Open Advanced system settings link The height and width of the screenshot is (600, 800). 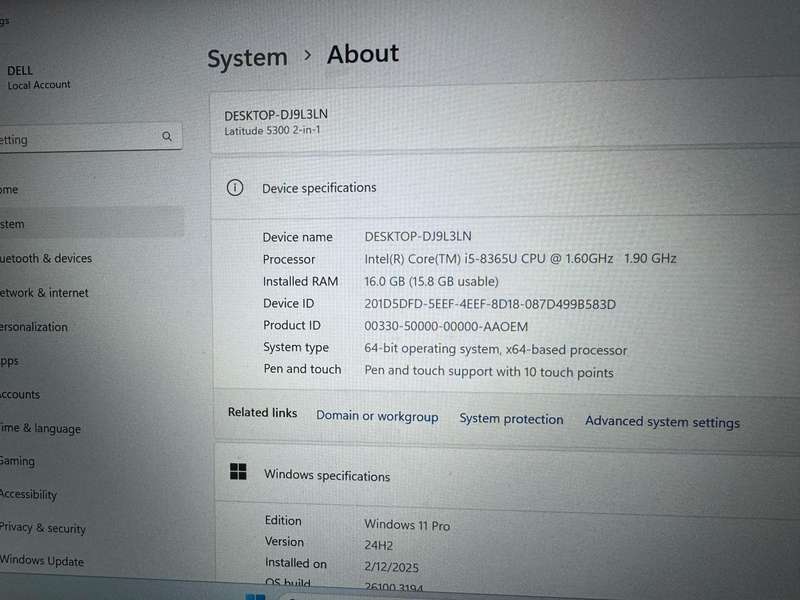point(662,422)
